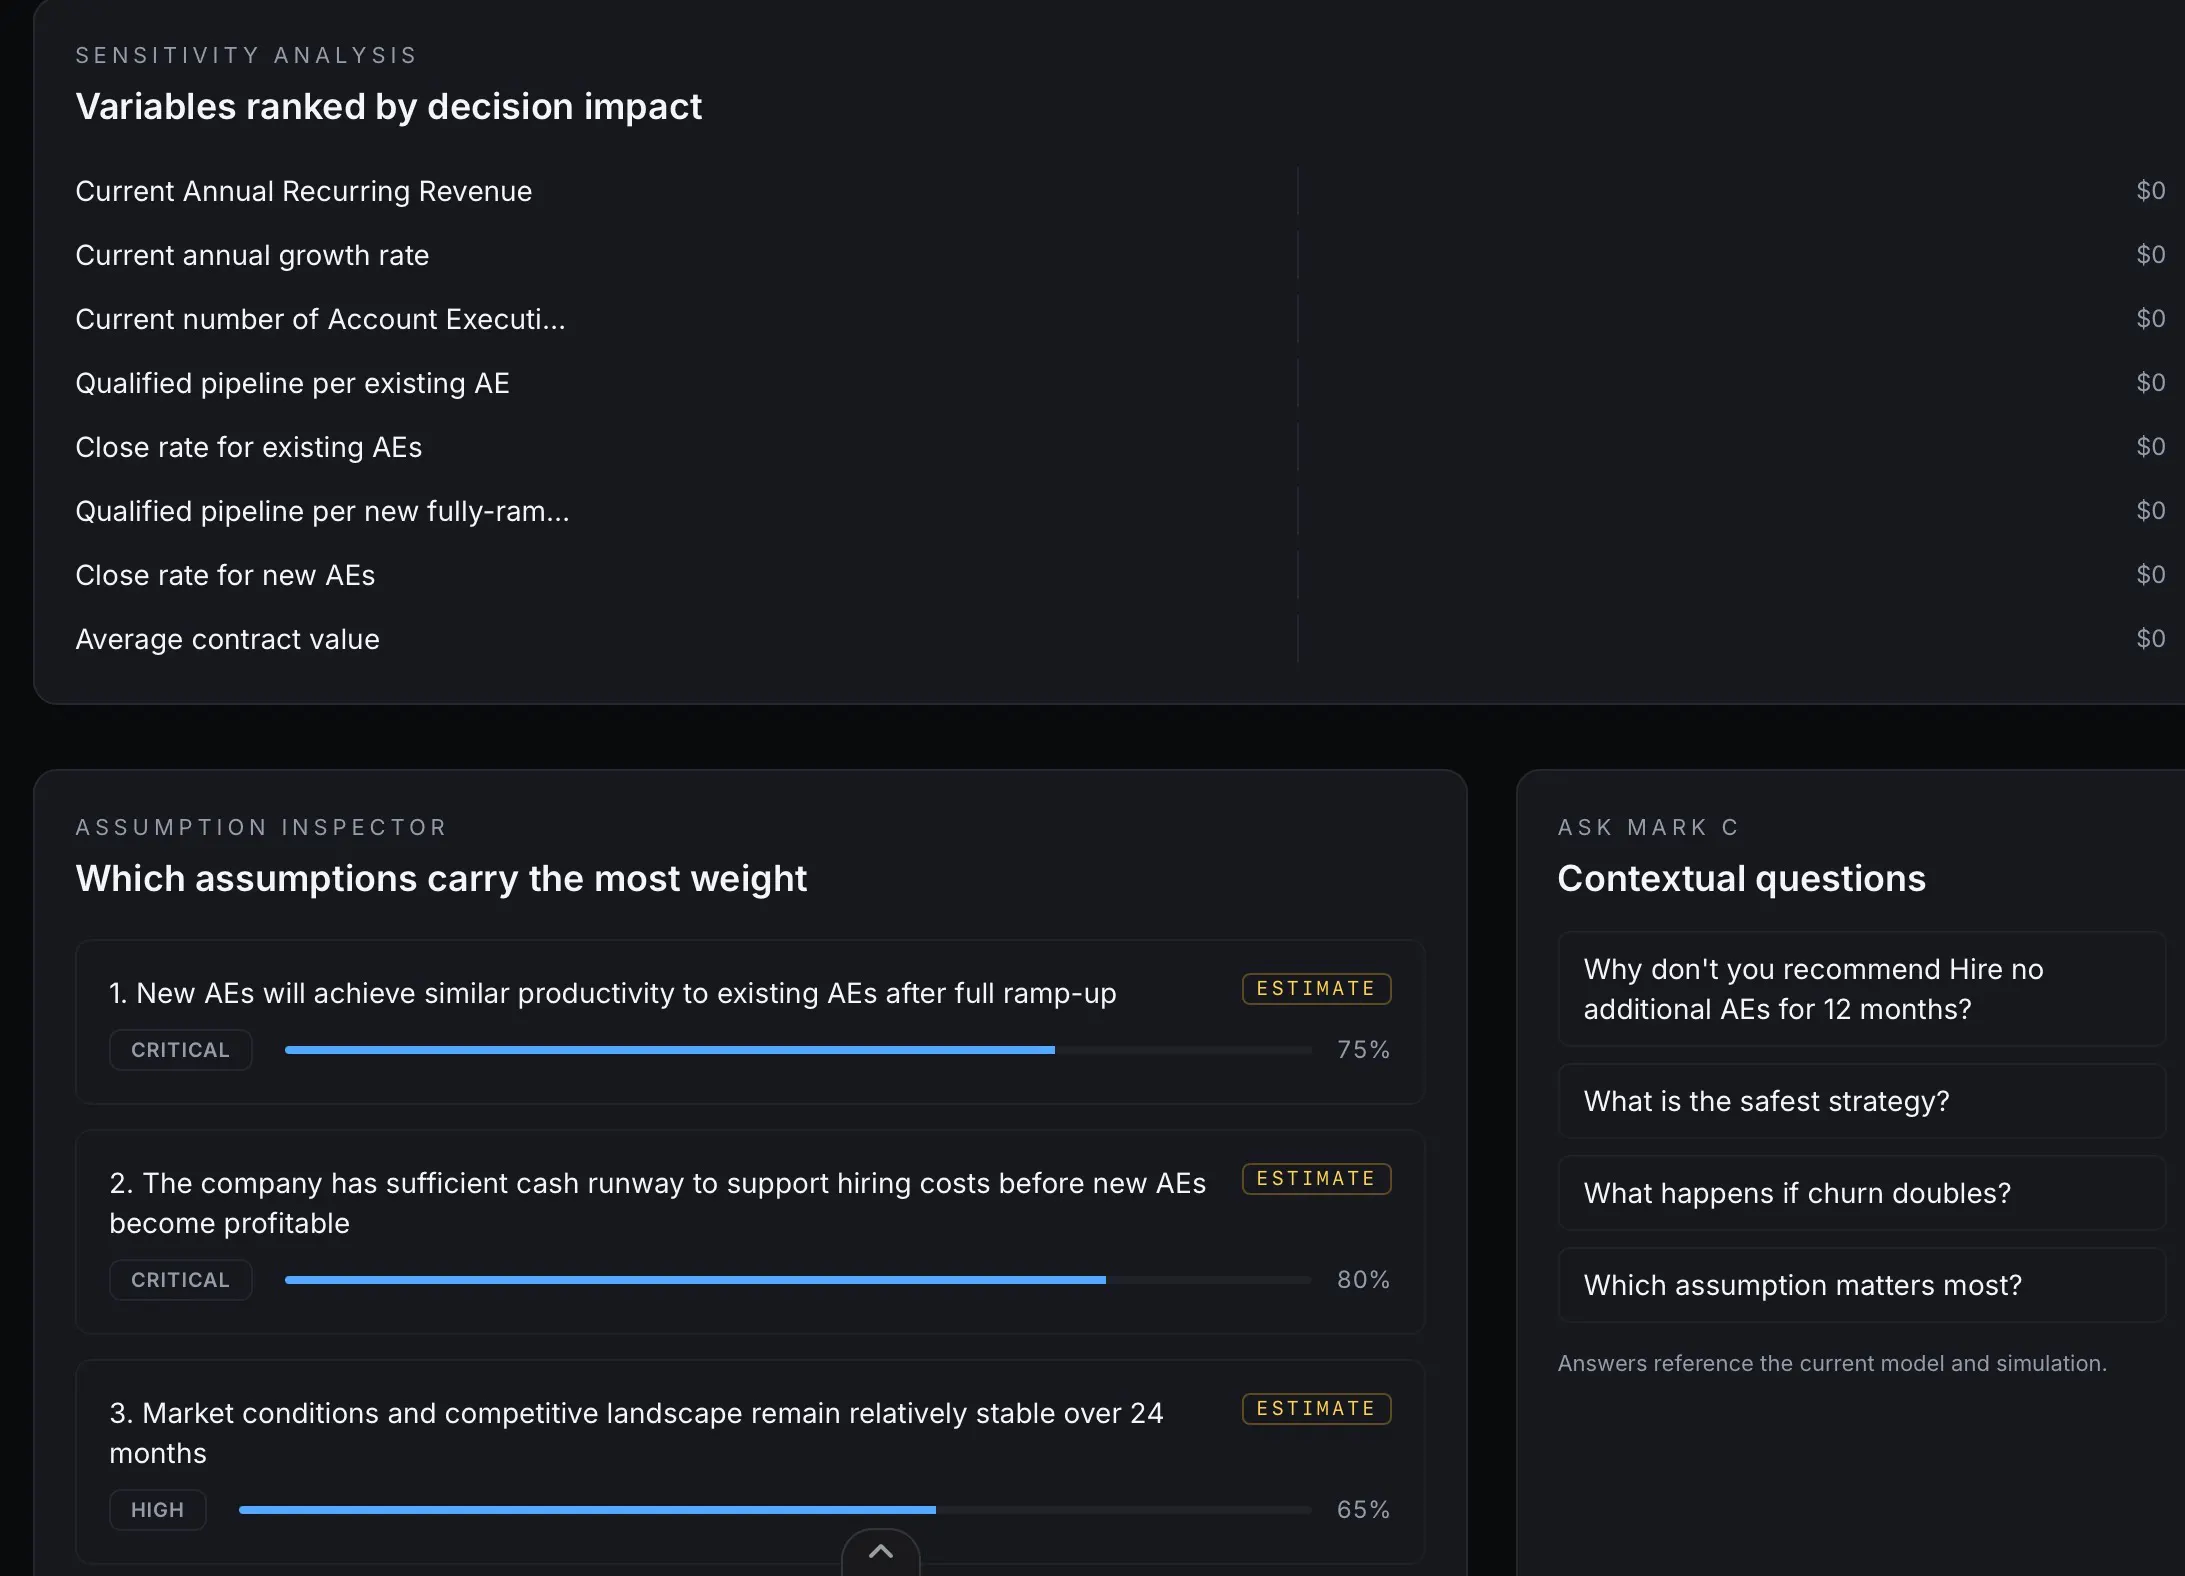Click $0 value for Close rate for new AEs
Viewport: 2185px width, 1576px height.
click(2151, 575)
